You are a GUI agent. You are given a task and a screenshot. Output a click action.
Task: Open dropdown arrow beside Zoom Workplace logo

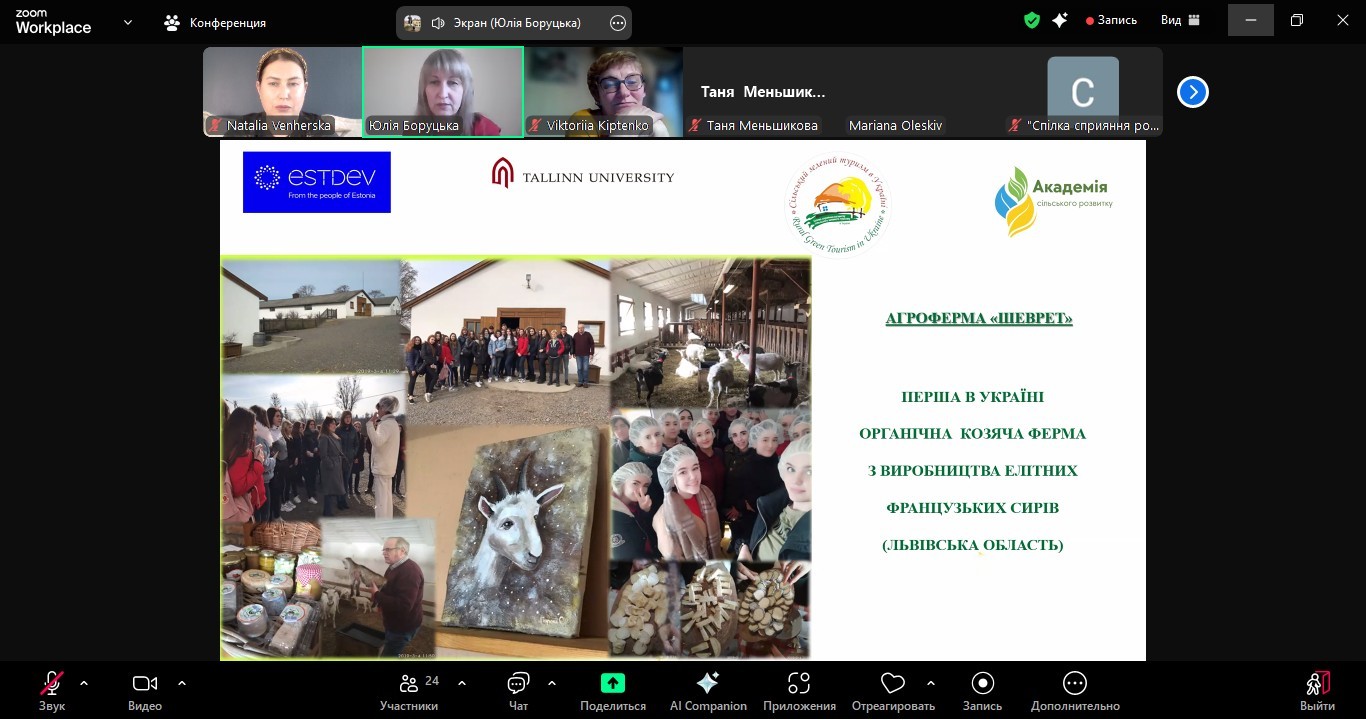(127, 22)
